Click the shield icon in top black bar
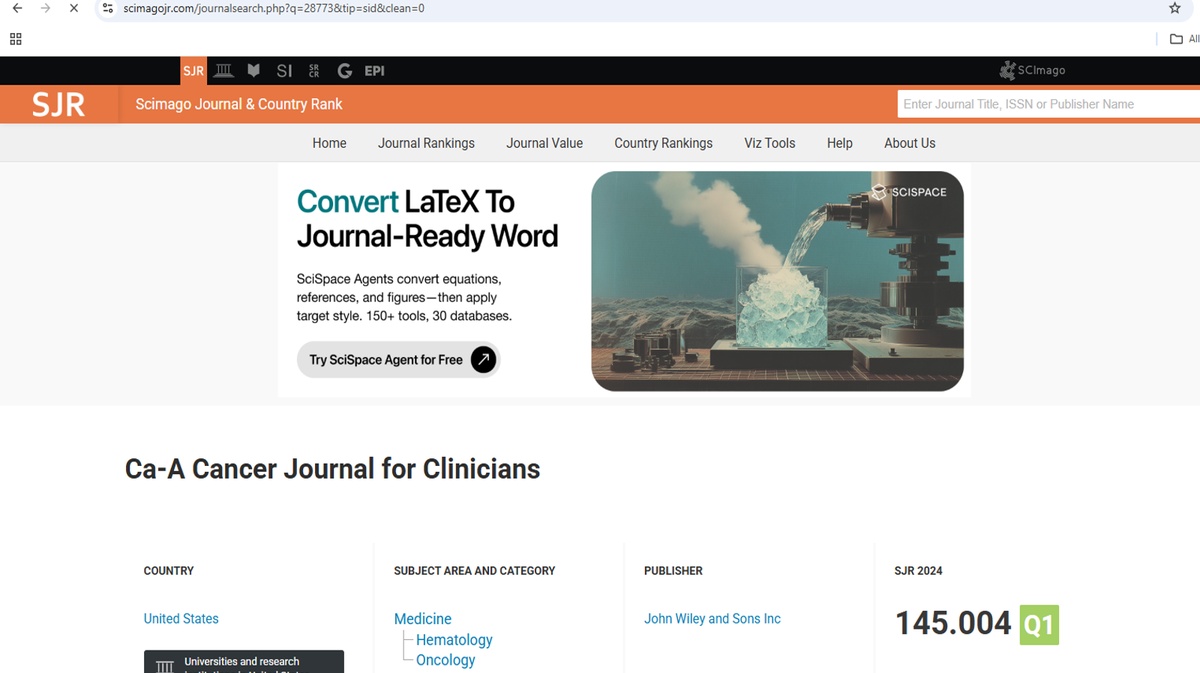 point(254,71)
